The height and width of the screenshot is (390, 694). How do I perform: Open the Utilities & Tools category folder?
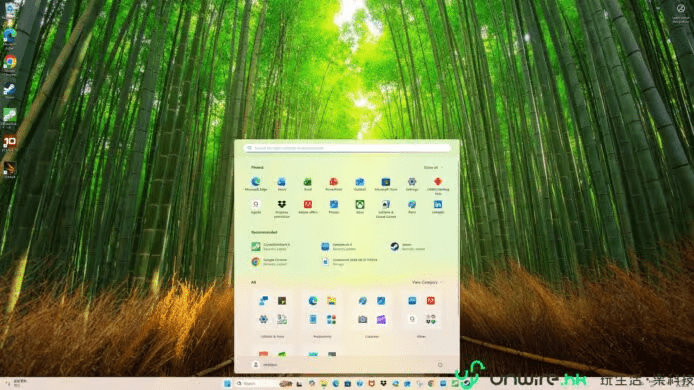(x=273, y=314)
